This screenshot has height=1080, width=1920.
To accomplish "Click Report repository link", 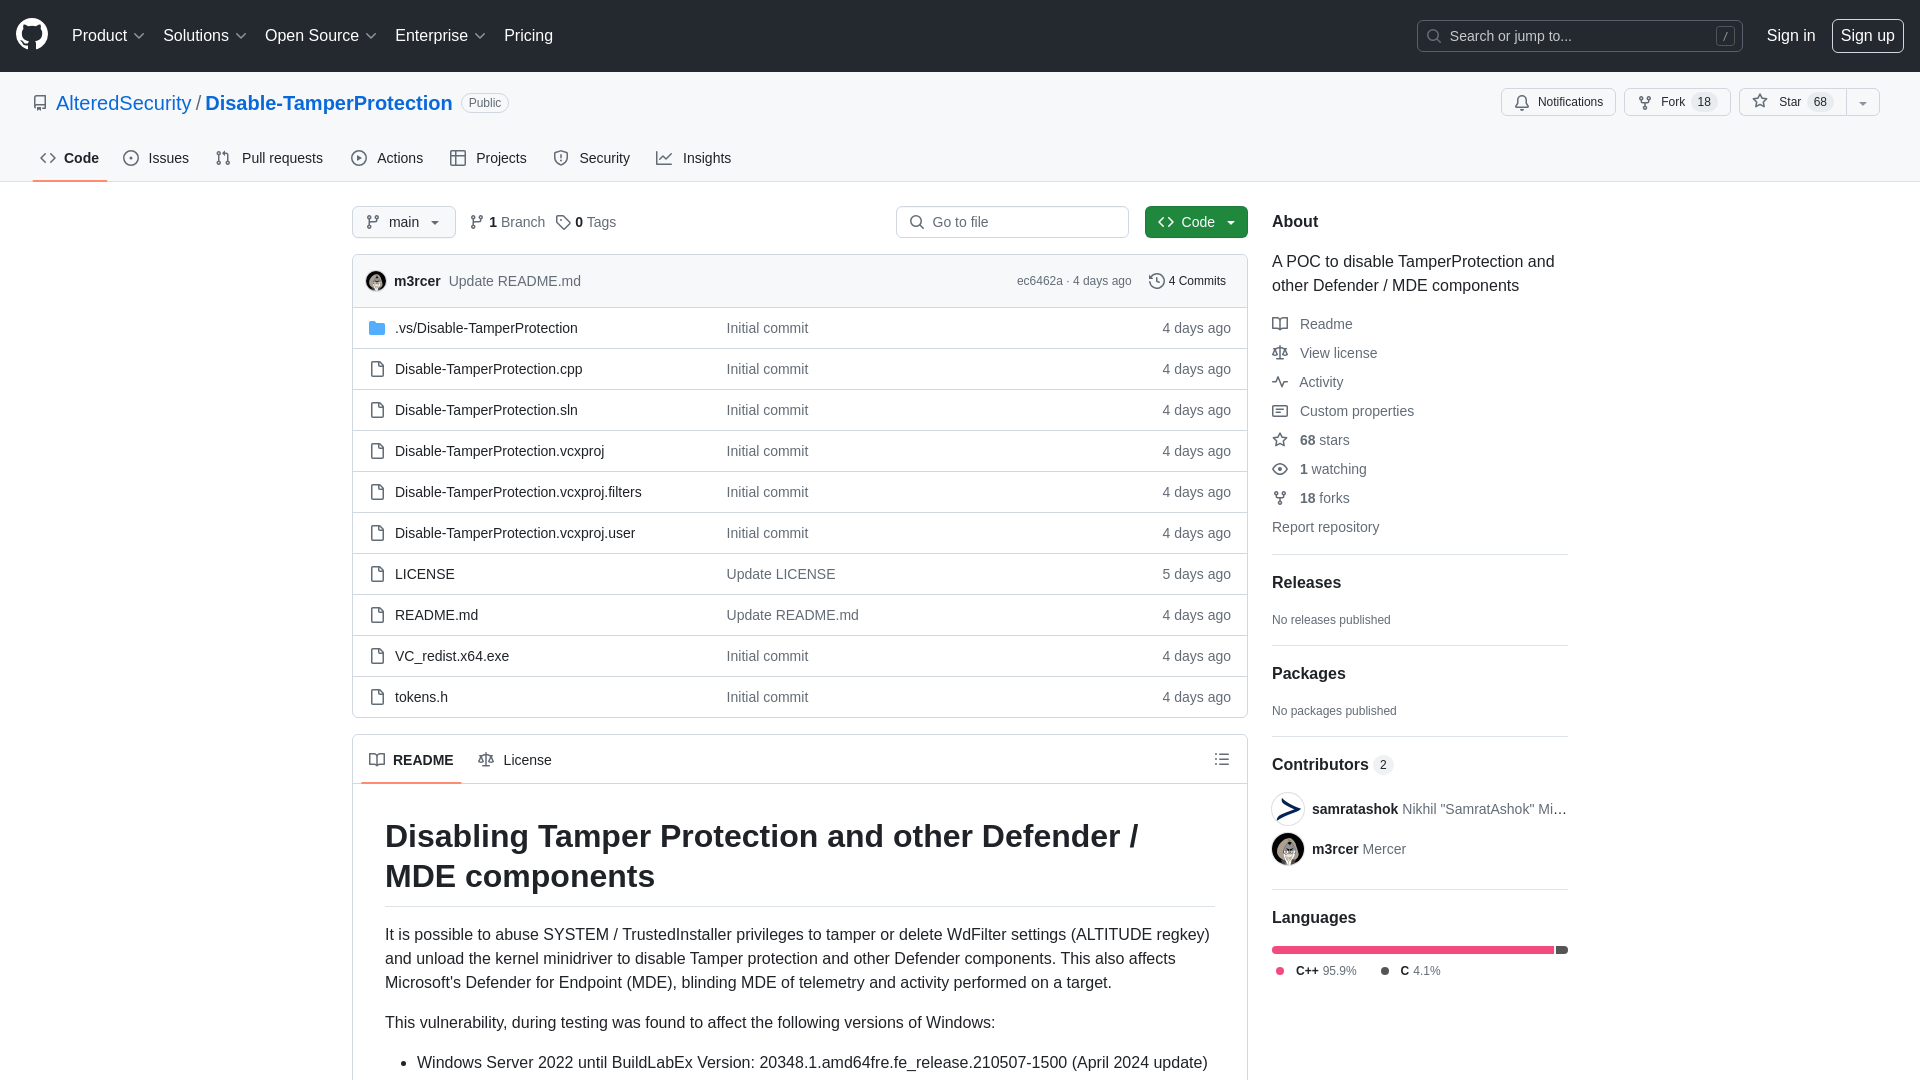I will [x=1325, y=527].
